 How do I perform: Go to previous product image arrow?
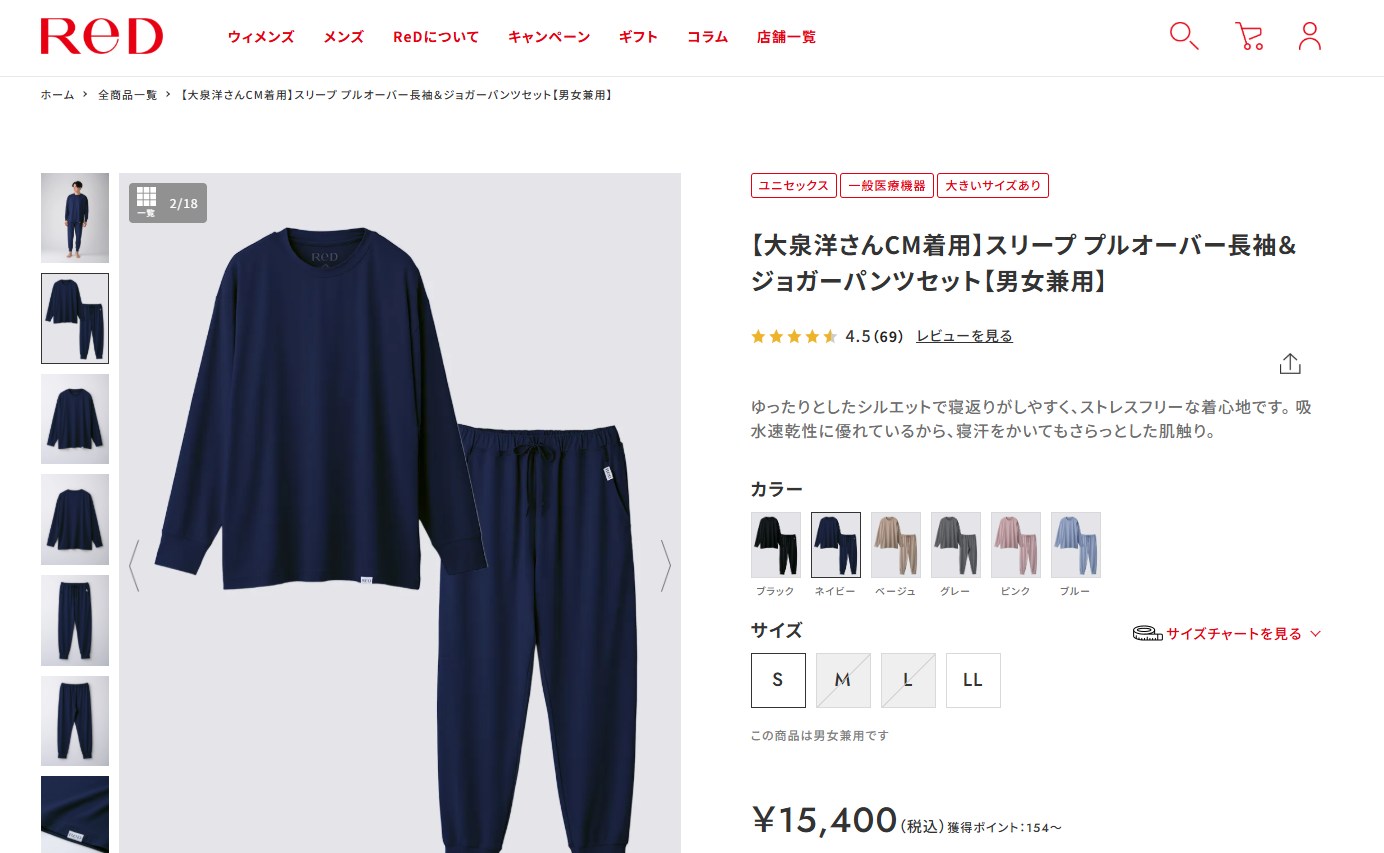(x=134, y=565)
